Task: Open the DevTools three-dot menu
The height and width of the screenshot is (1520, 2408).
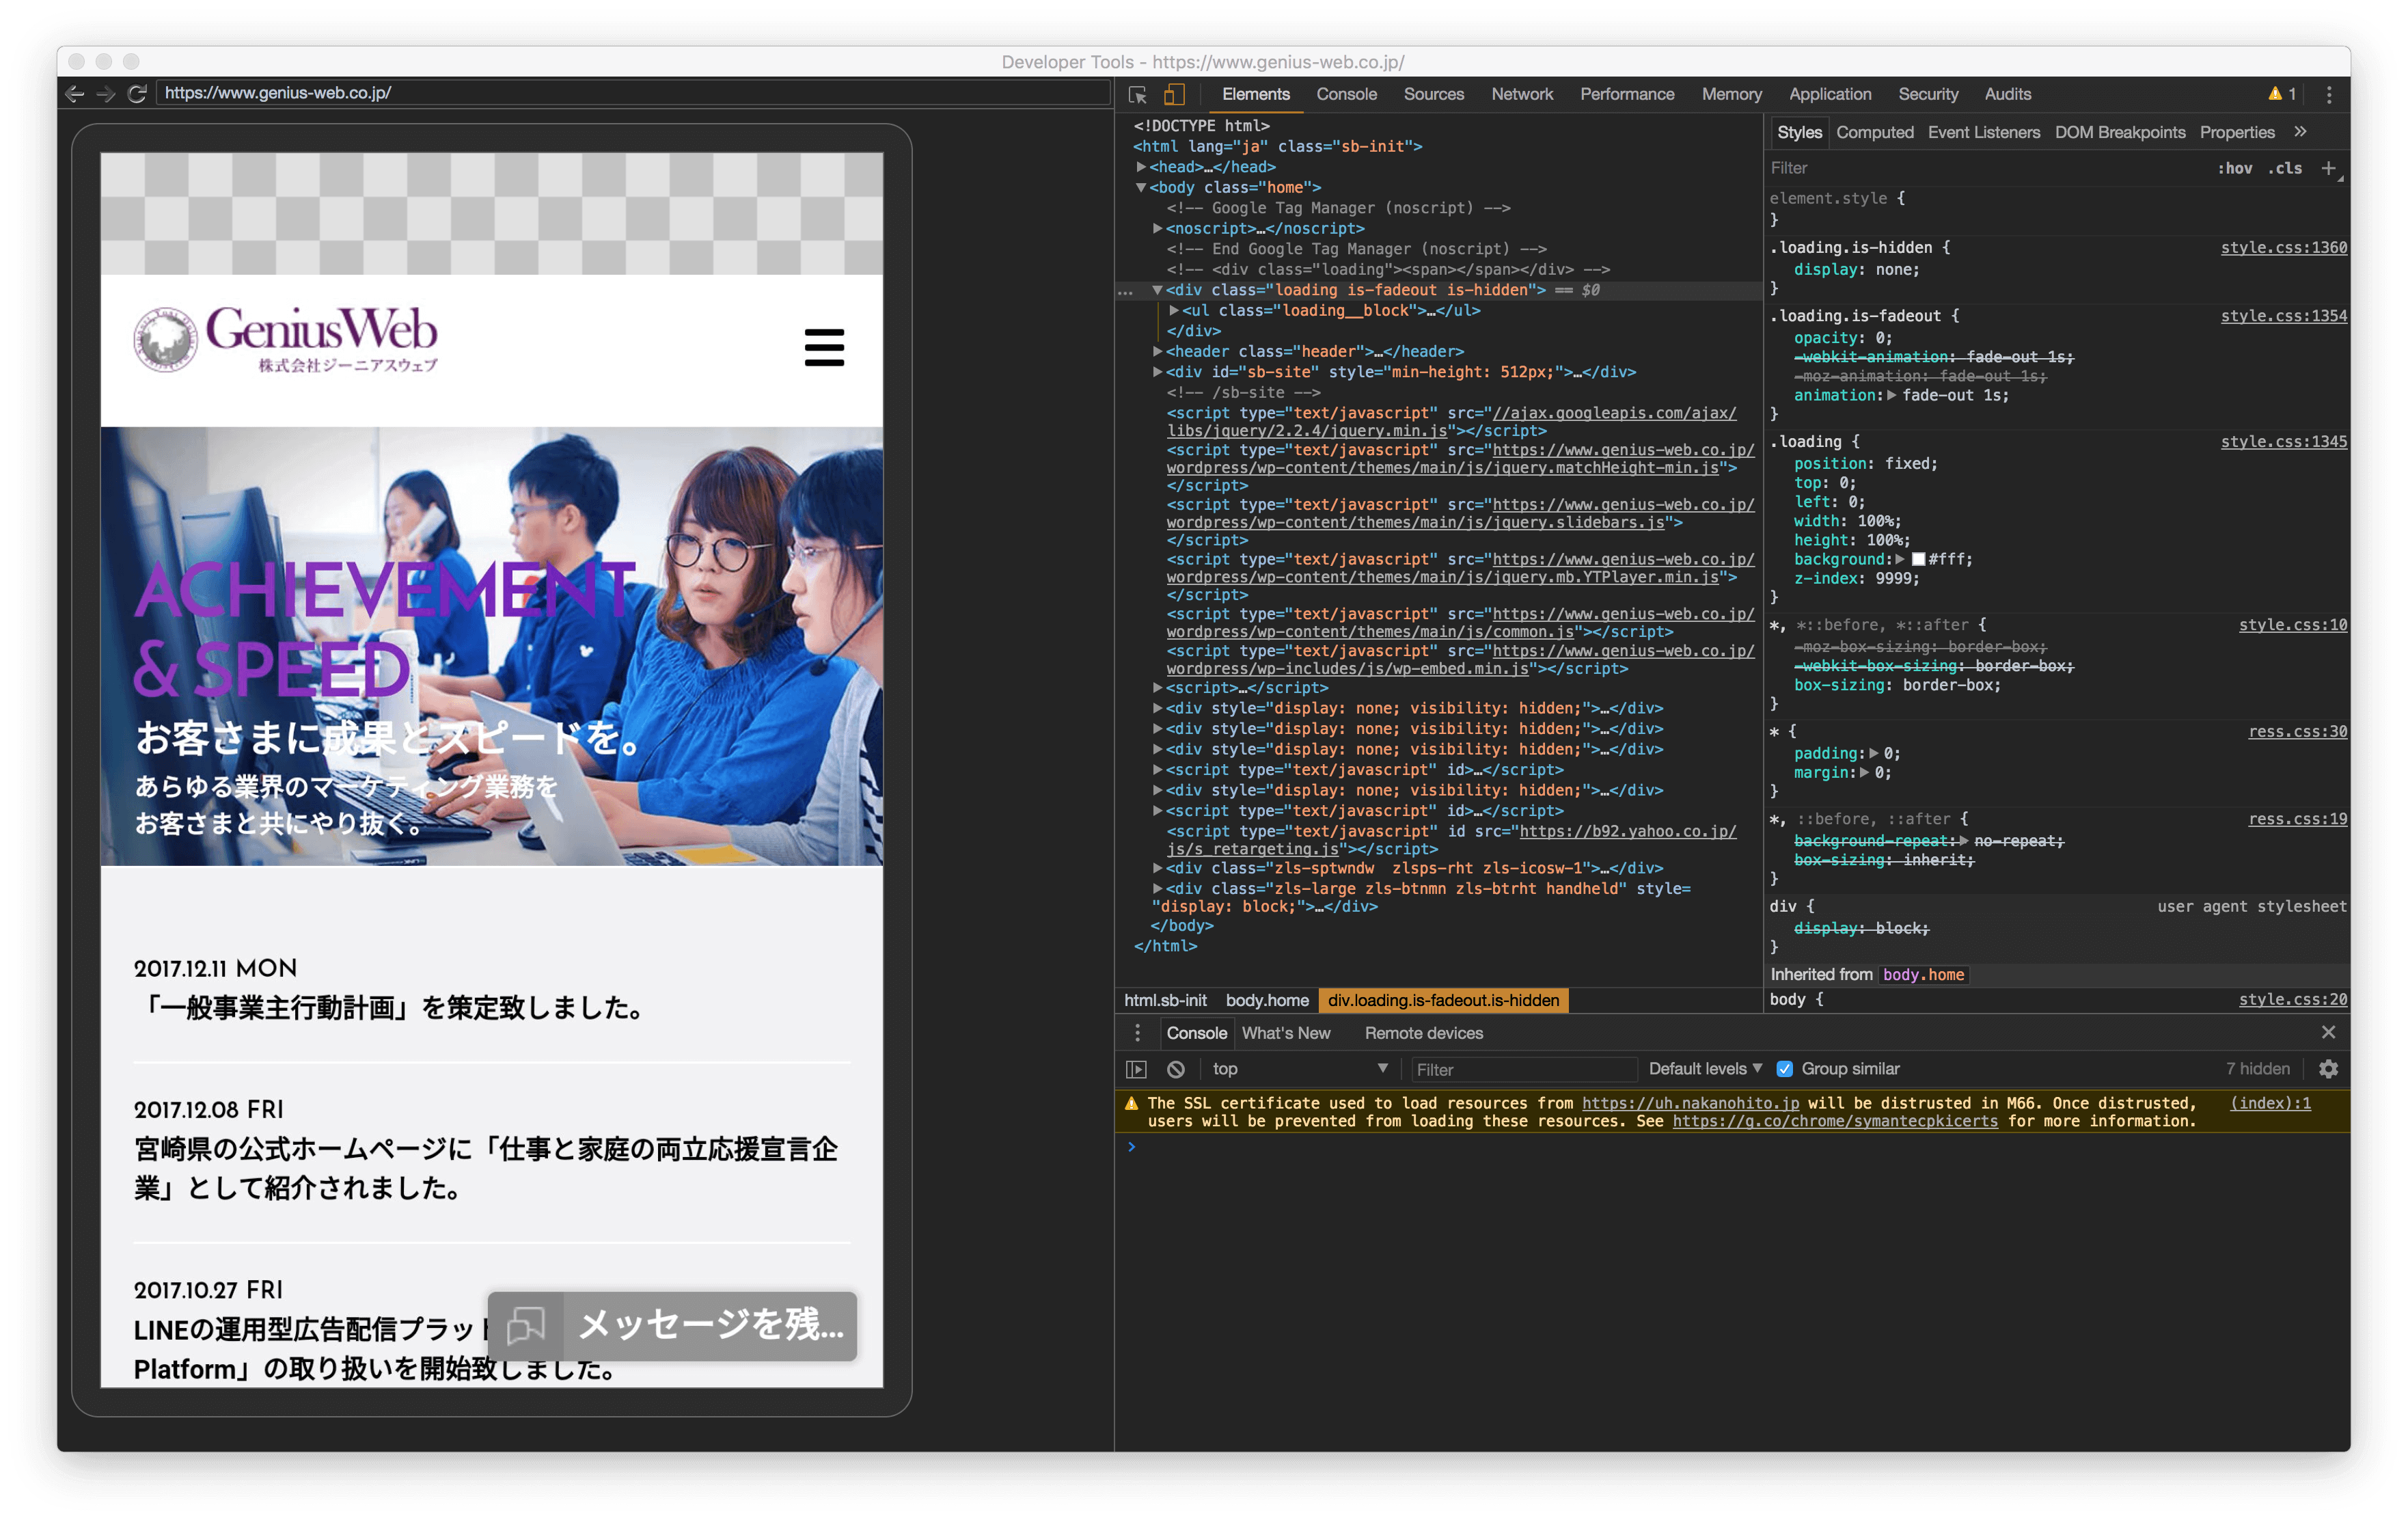Action: [2329, 94]
